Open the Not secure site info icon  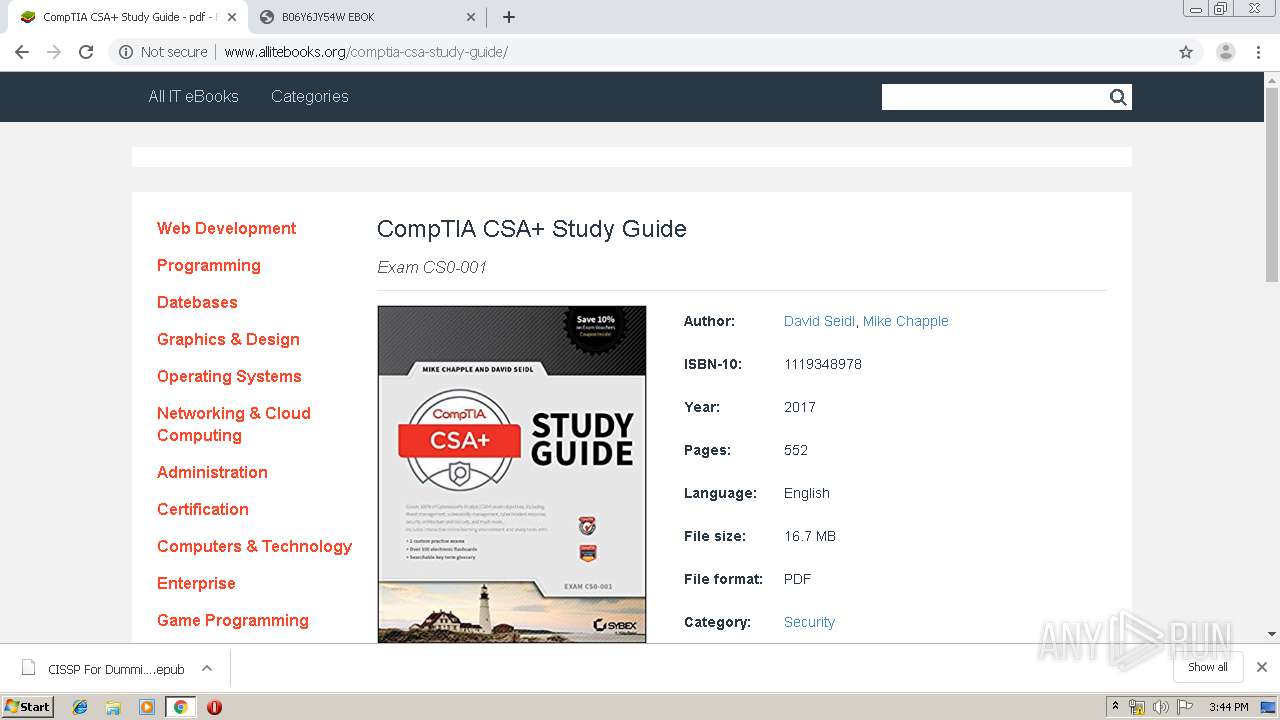pyautogui.click(x=126, y=52)
